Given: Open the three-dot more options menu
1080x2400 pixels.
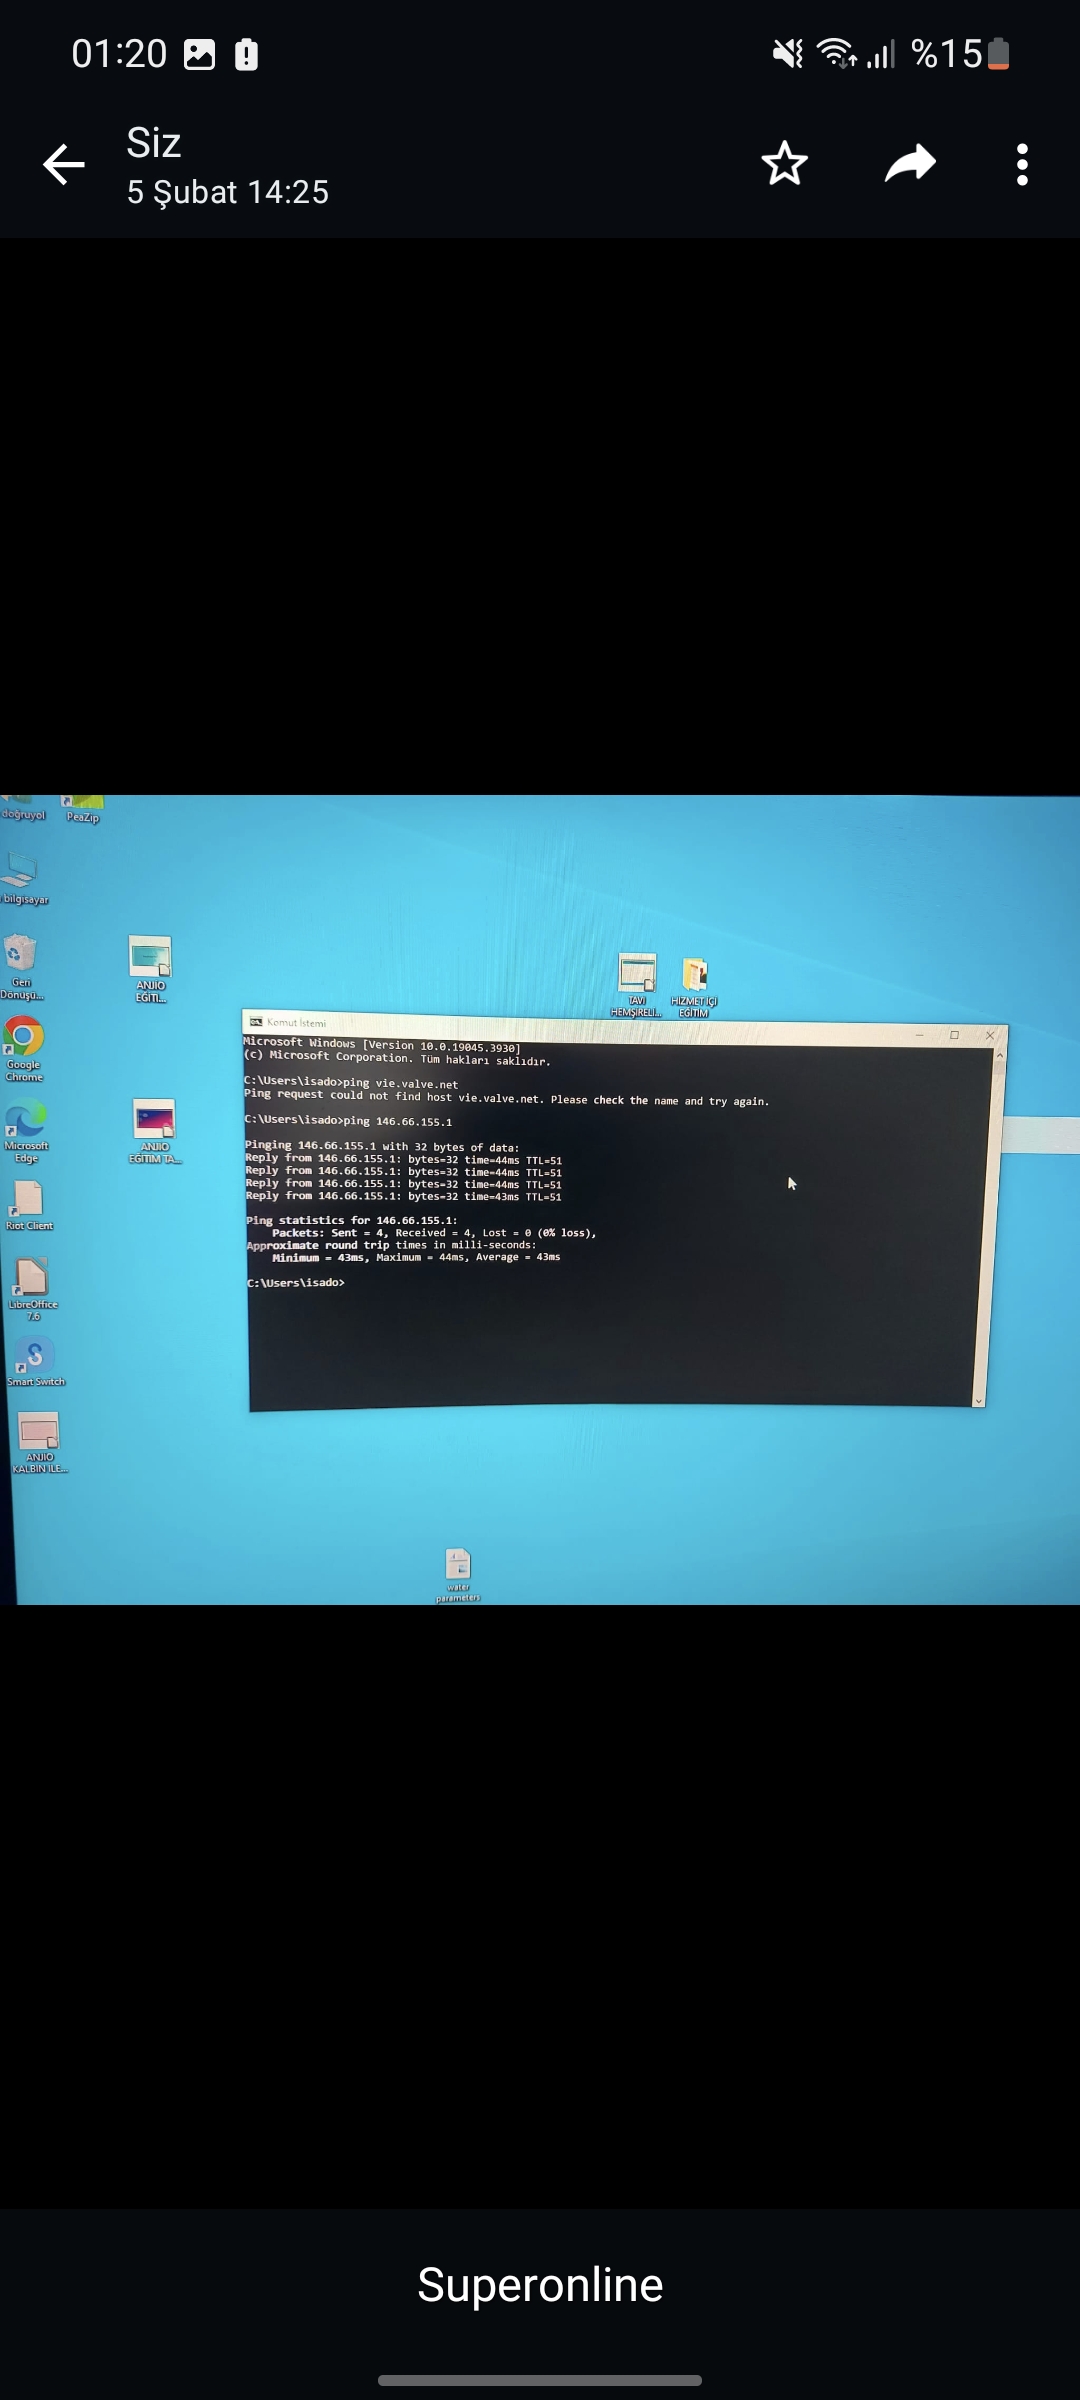Looking at the screenshot, I should (x=1022, y=165).
